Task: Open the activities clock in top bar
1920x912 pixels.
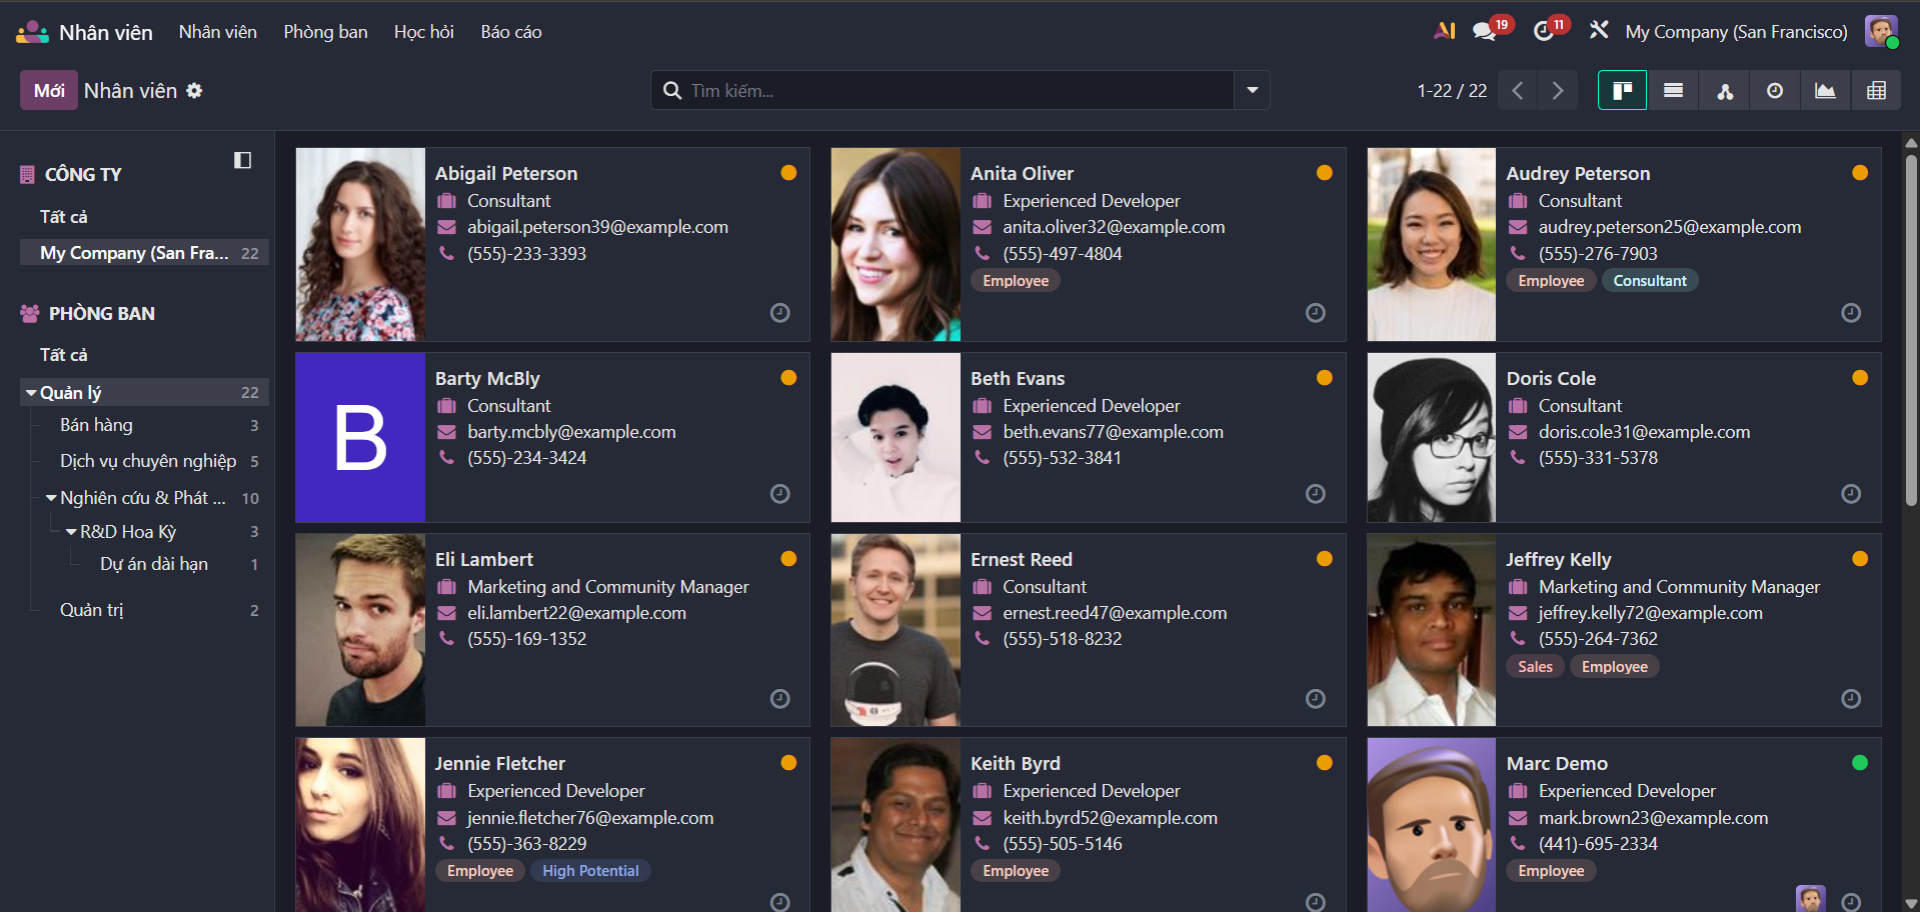Action: click(1543, 32)
